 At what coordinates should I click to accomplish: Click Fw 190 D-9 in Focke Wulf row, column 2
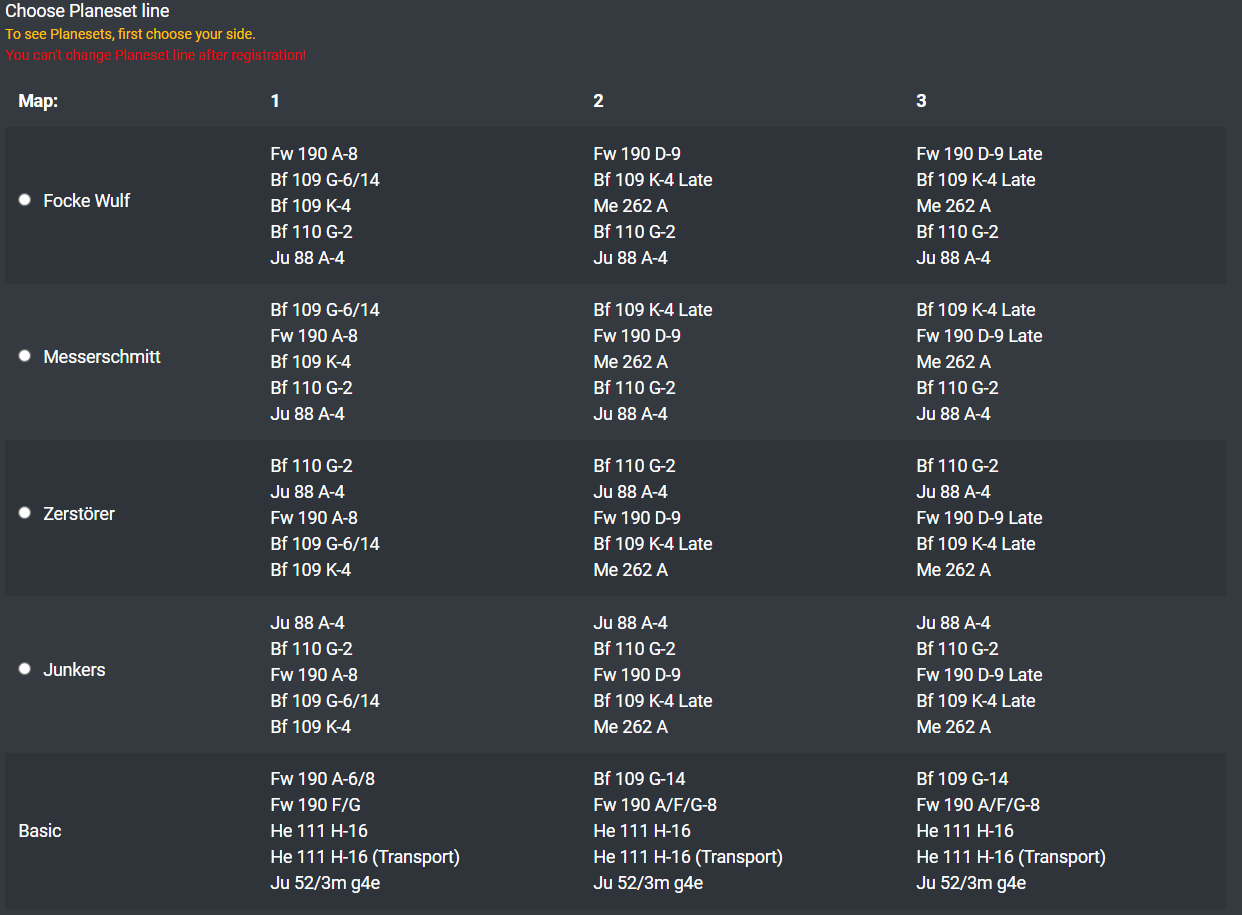[x=637, y=154]
